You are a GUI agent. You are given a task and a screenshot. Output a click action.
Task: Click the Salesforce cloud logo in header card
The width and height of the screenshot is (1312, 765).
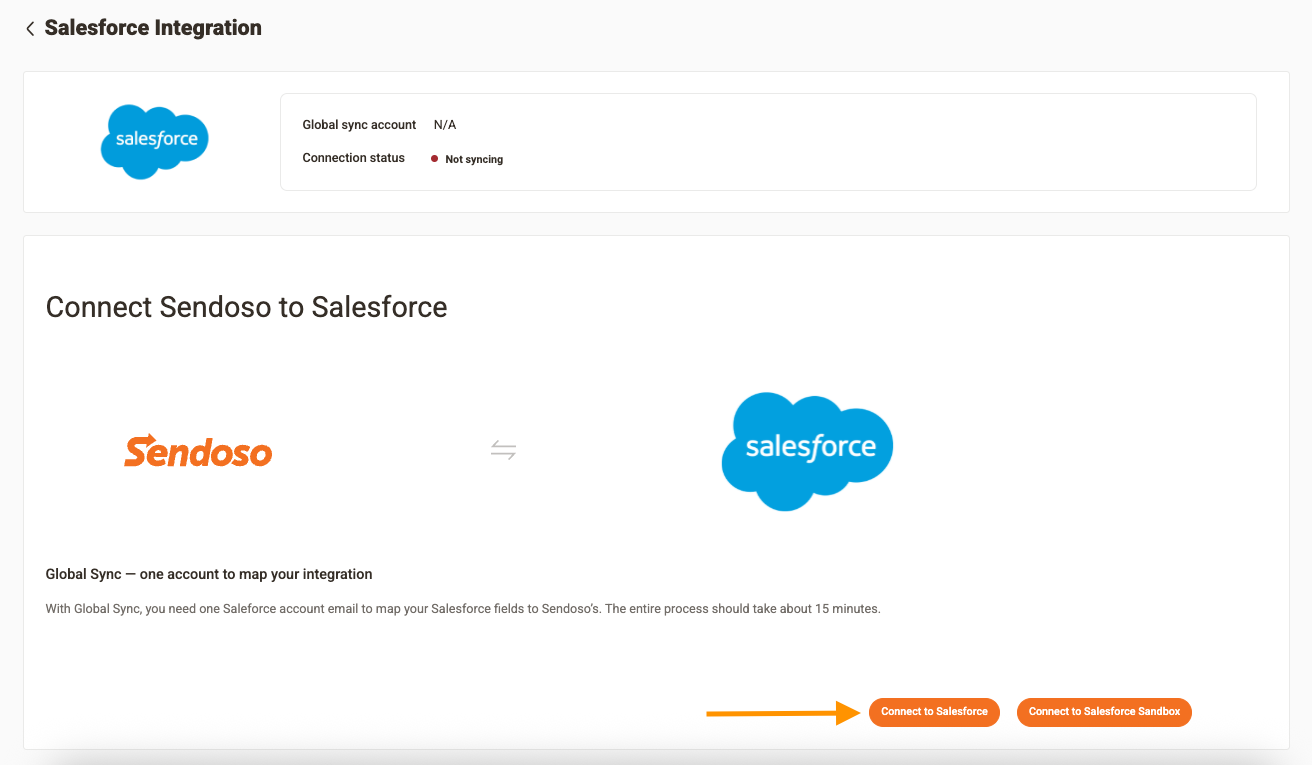coord(155,142)
